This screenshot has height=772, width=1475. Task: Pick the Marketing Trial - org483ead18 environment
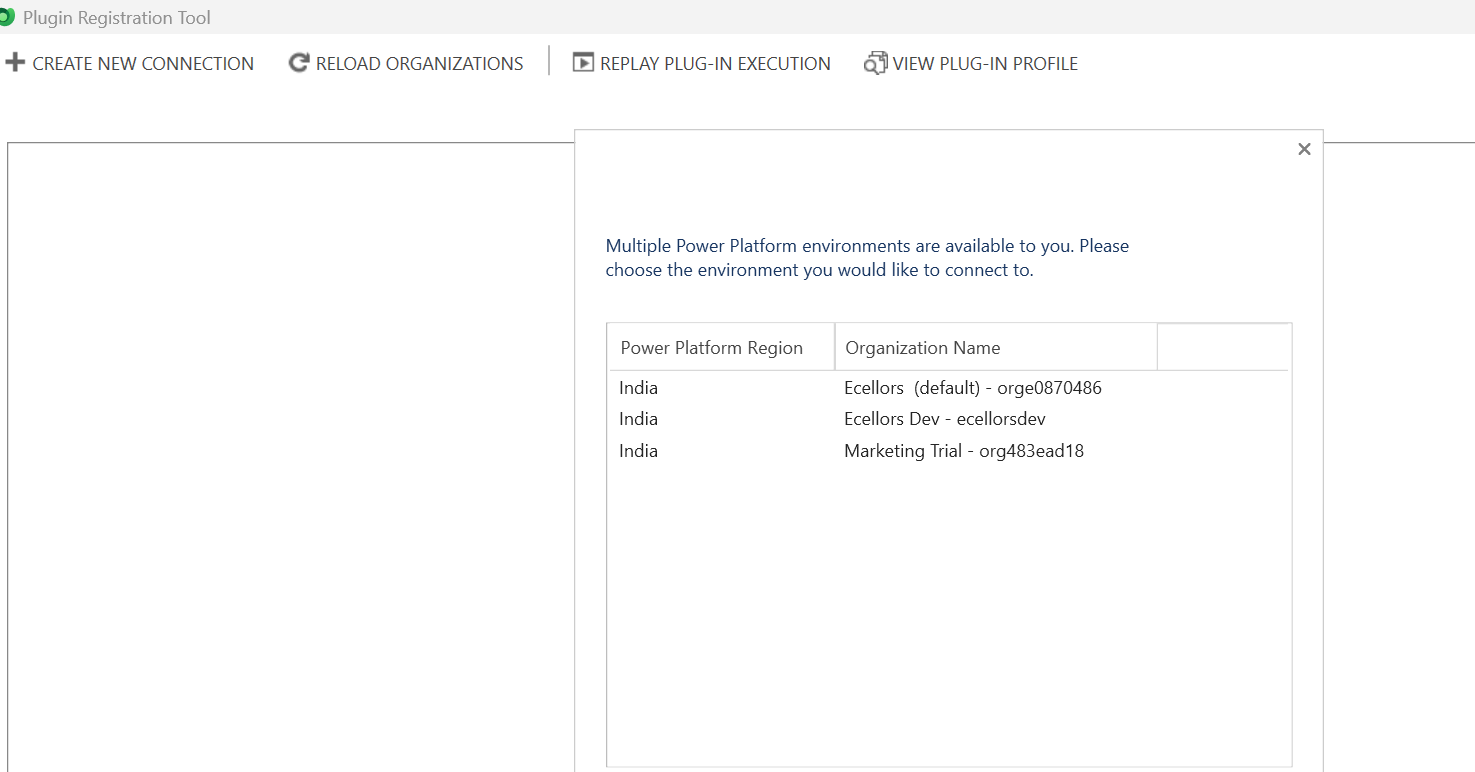click(963, 451)
